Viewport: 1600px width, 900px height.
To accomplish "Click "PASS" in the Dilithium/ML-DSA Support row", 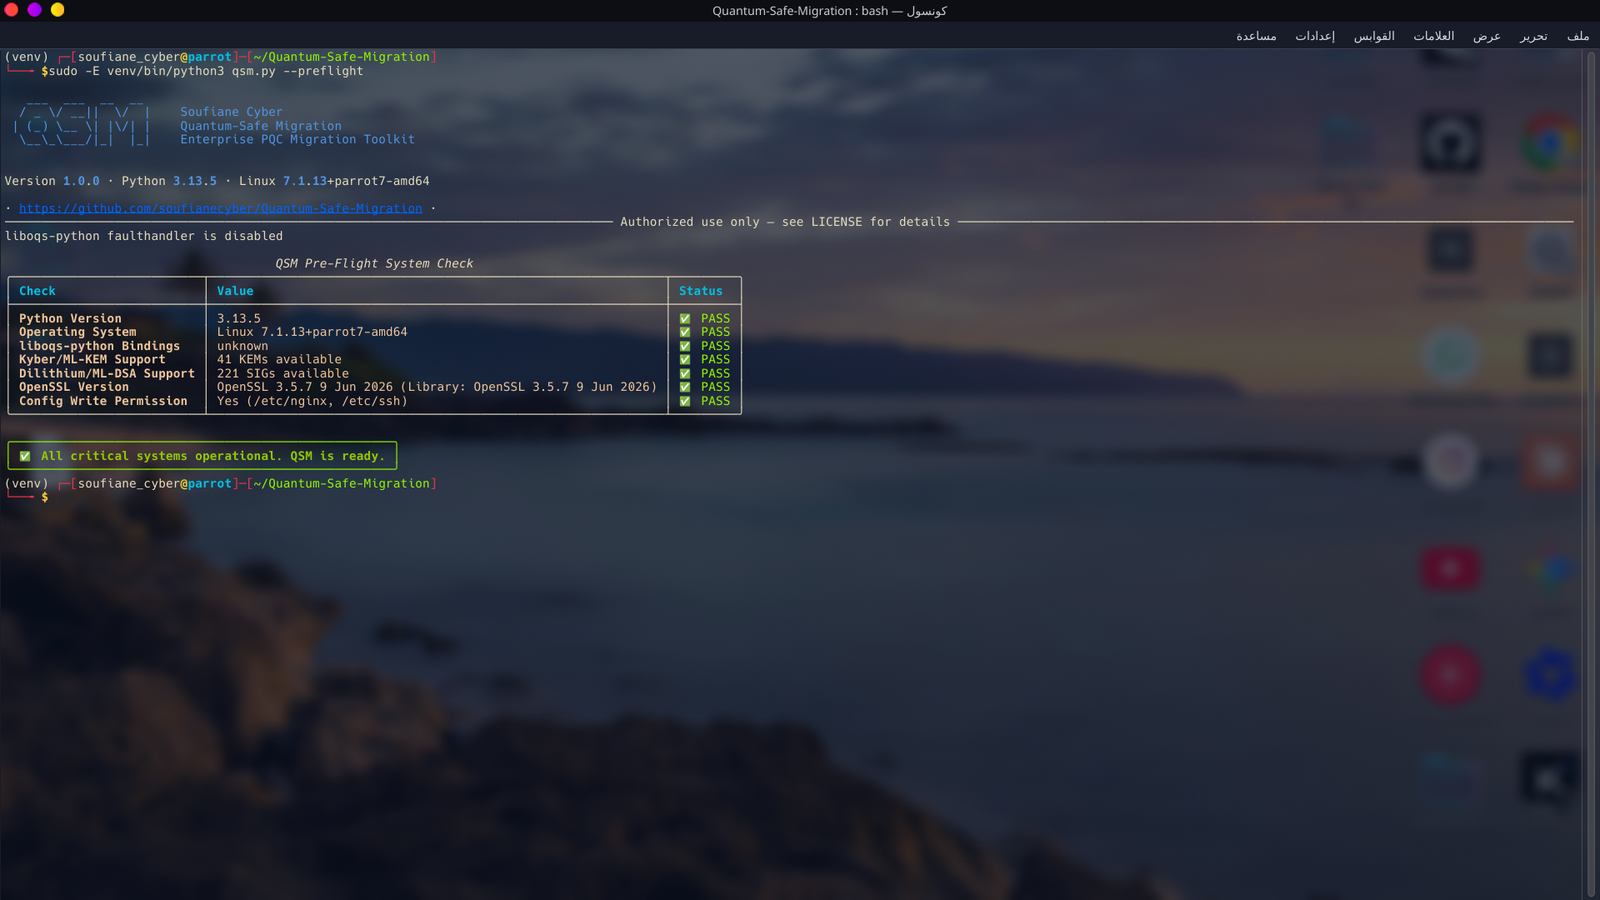I will point(715,374).
